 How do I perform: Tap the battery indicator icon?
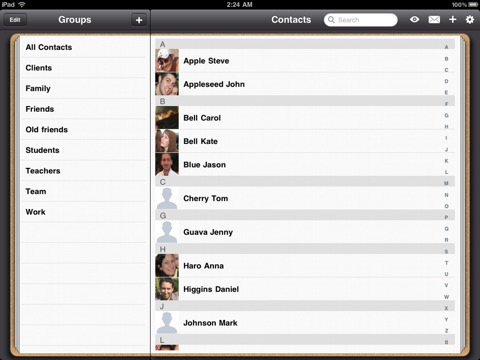[x=473, y=4]
